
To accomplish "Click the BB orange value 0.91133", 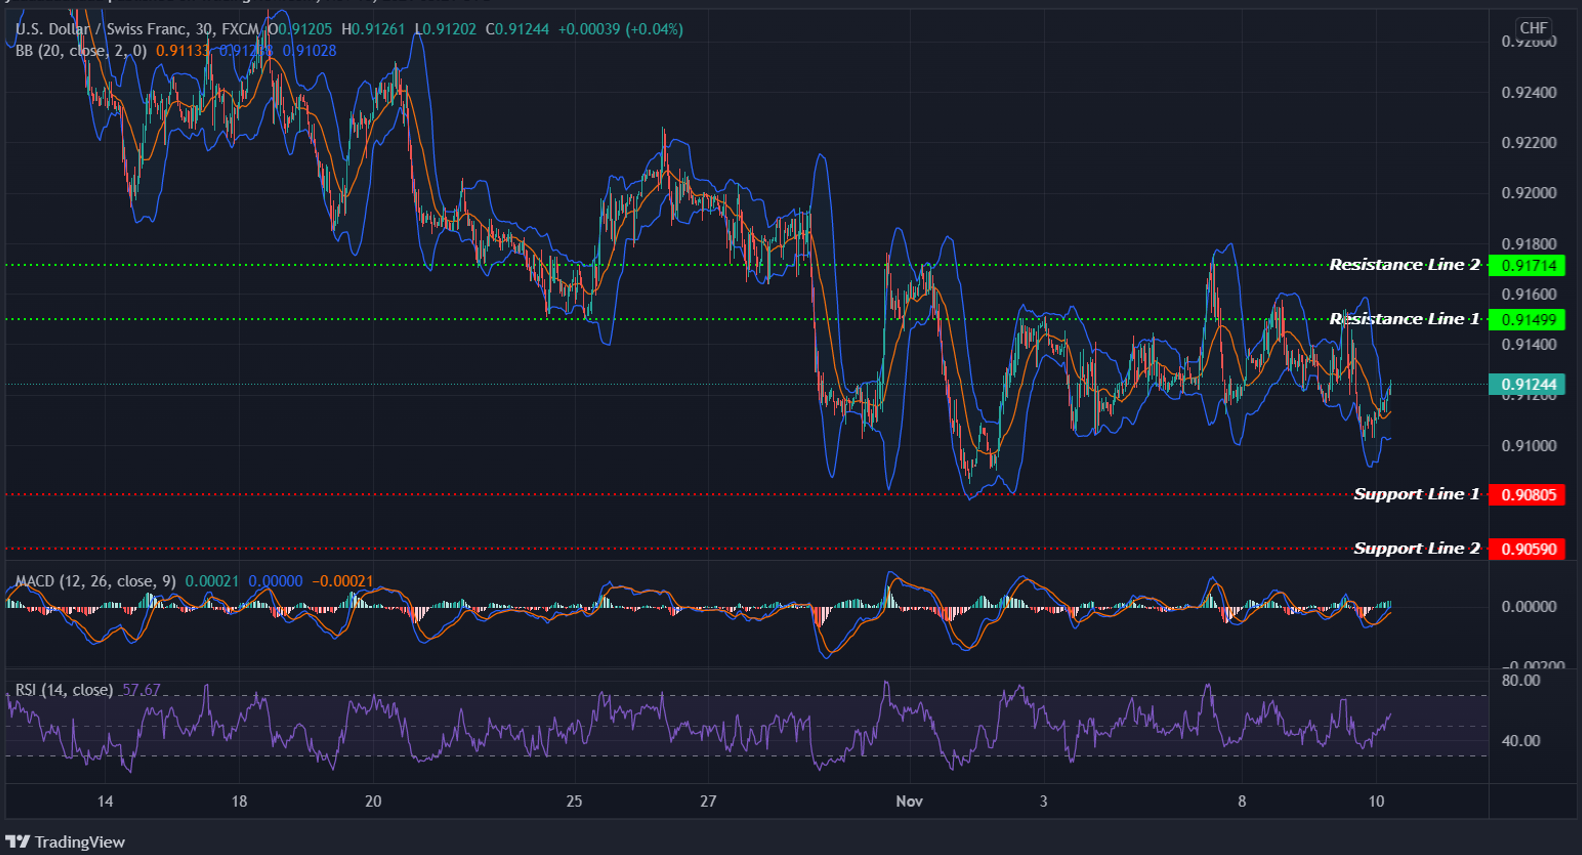I will 183,50.
